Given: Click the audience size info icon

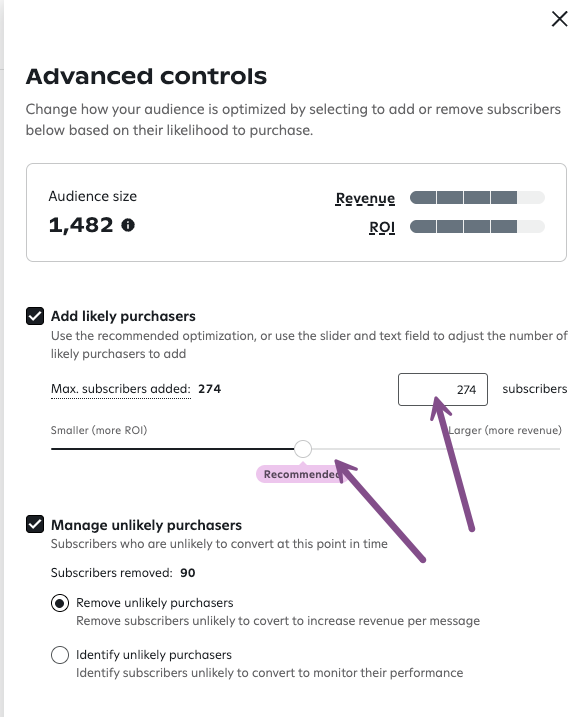Looking at the screenshot, I should tap(128, 225).
